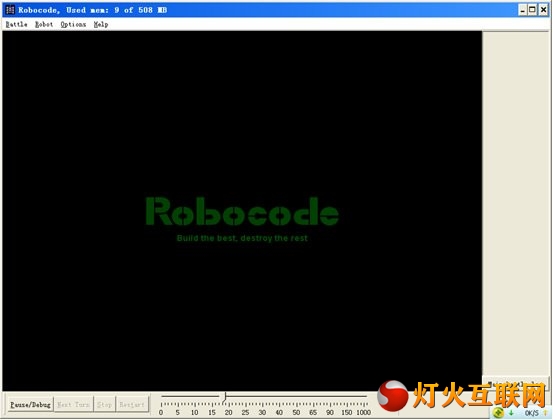This screenshot has height=420, width=553.
Task: Click the Next Turn button
Action: pos(73,404)
